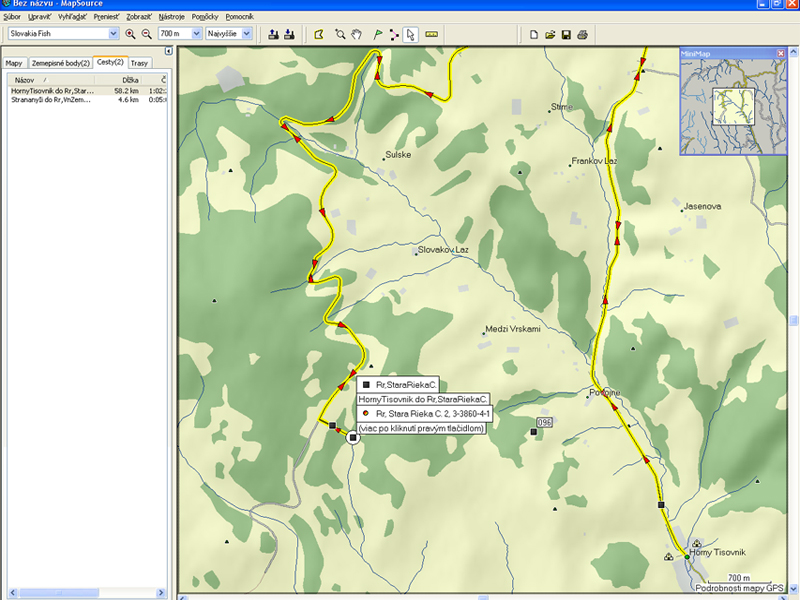Select the route tool icon
800x600 pixels.
393,34
